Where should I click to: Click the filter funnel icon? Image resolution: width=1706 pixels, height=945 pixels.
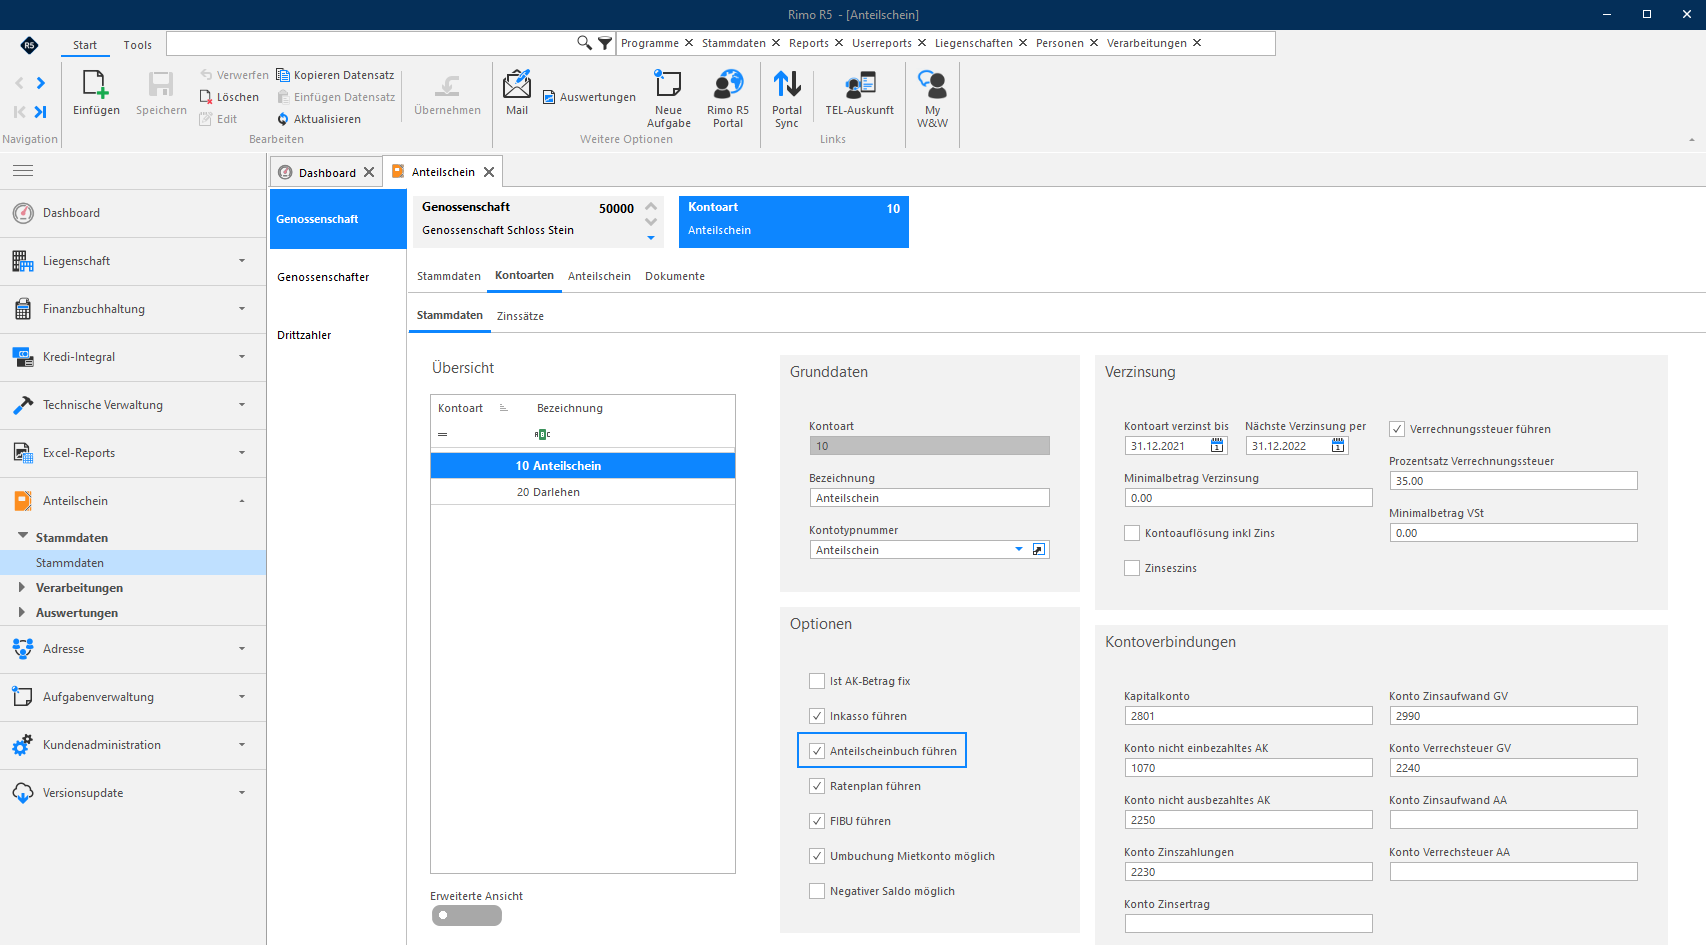605,43
